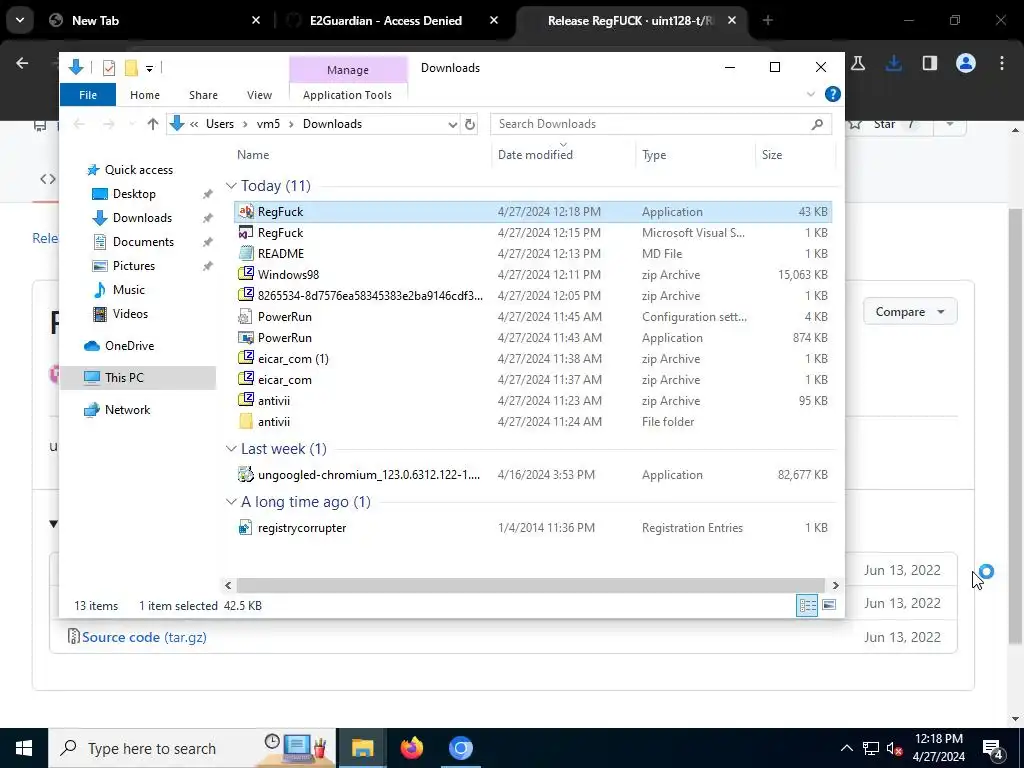Refresh the Downloads folder view

(470, 124)
